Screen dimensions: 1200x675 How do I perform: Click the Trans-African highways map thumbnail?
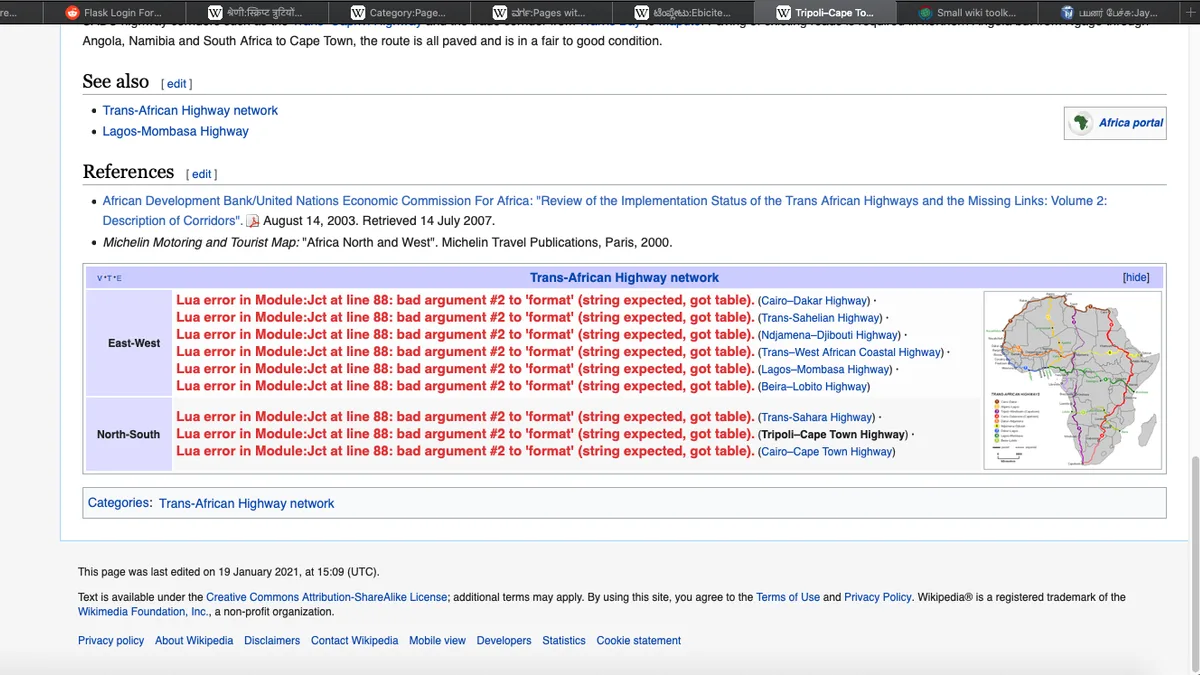point(1073,380)
